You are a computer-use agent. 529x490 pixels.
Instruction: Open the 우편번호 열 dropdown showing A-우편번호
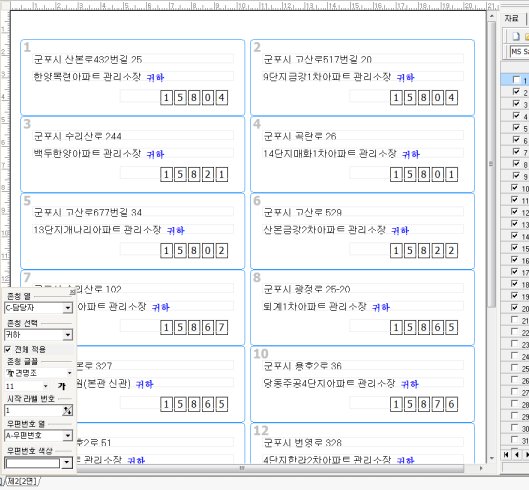(x=38, y=435)
